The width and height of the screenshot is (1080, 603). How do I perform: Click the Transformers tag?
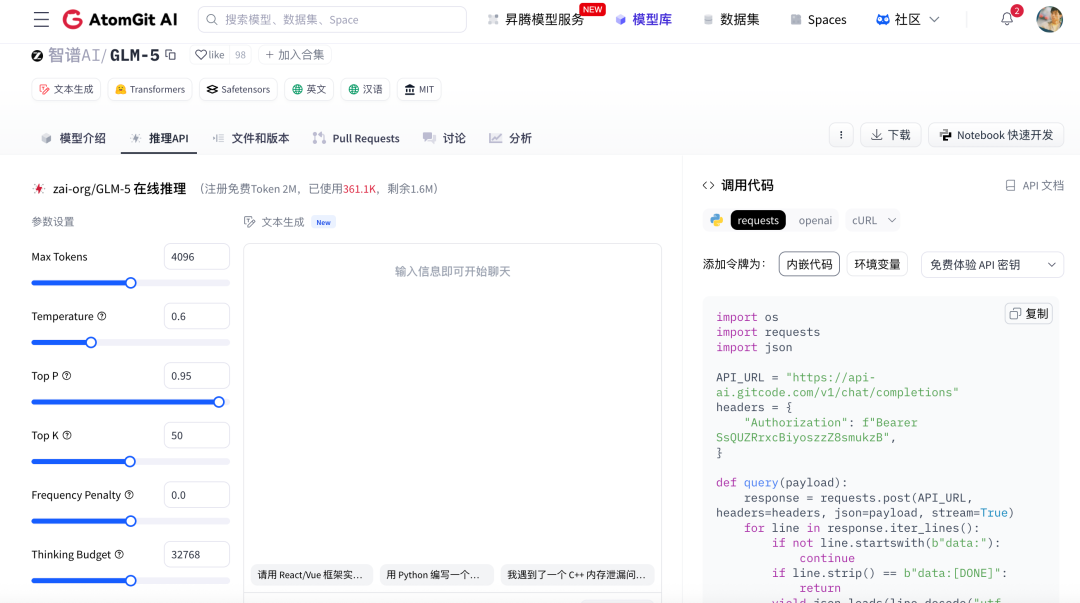pos(150,90)
